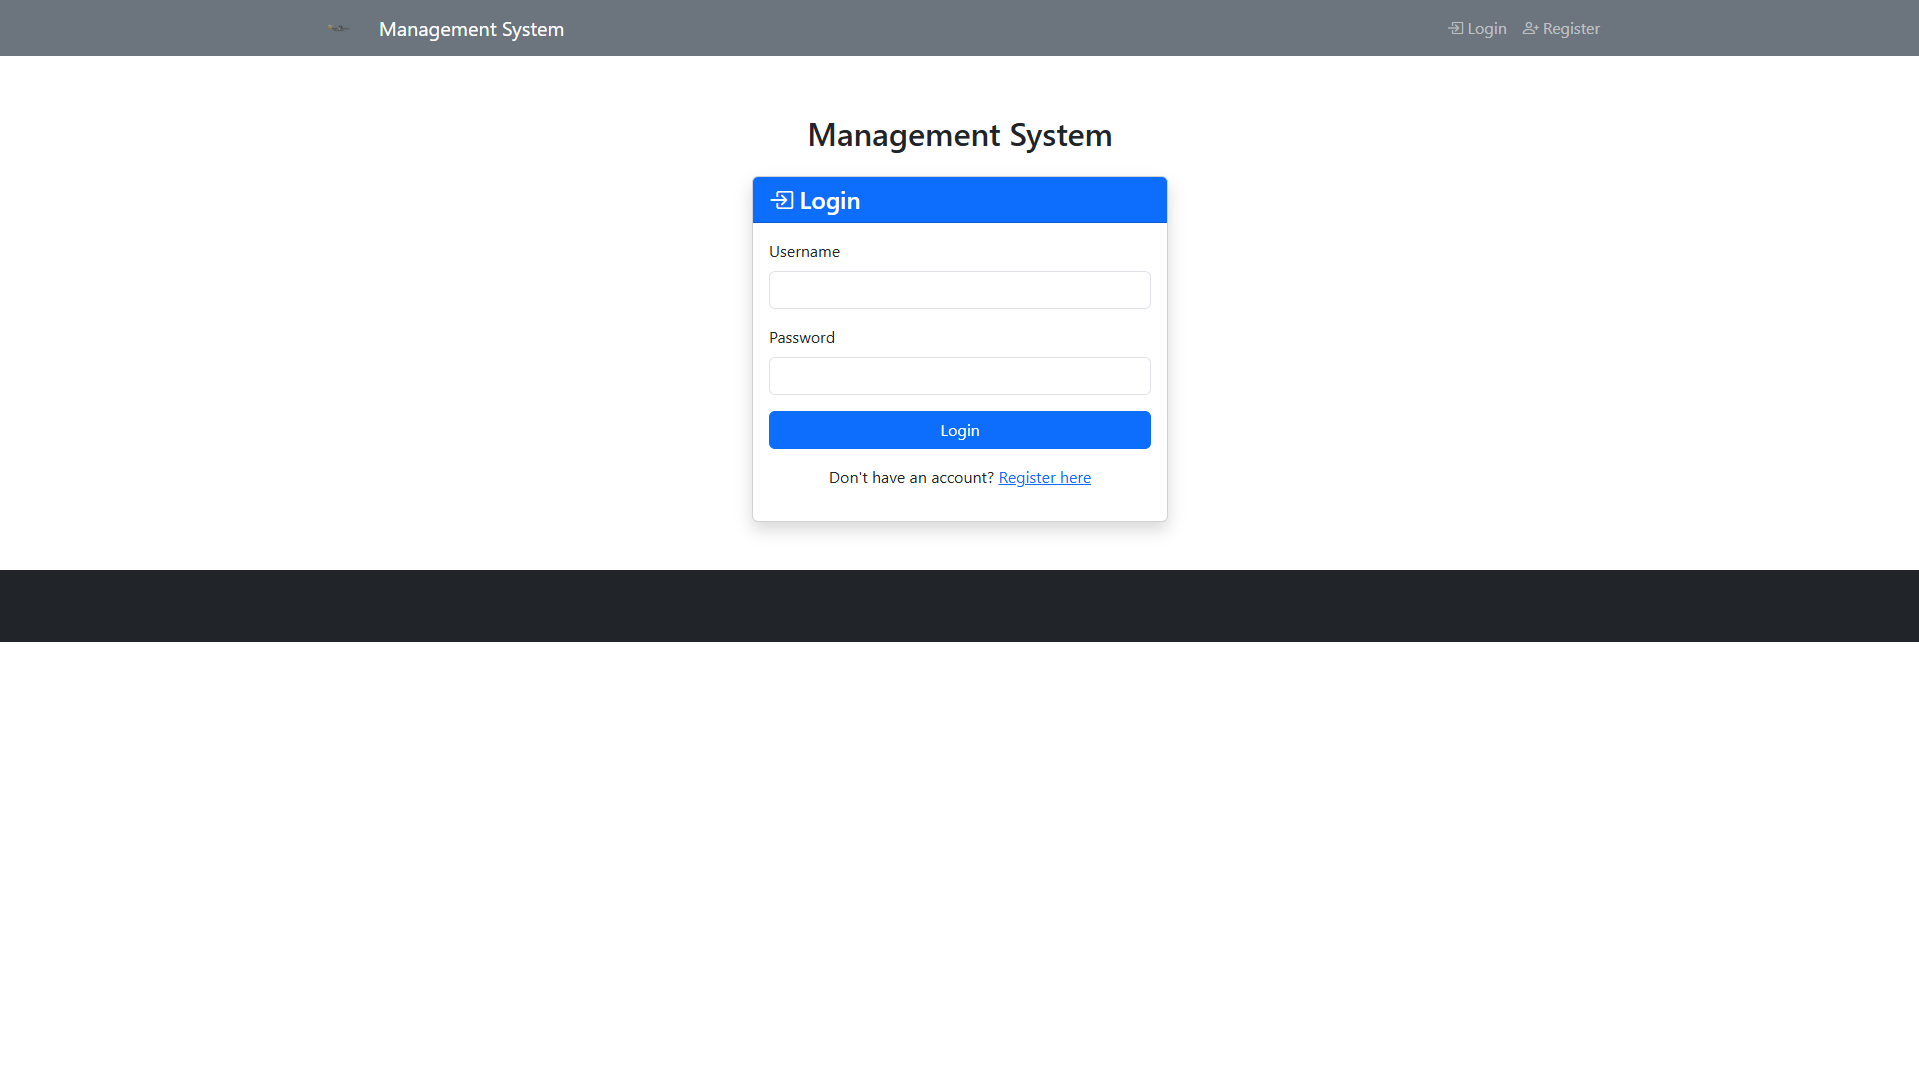Click the Don't have an account text
This screenshot has width=1919, height=1079.
[x=910, y=477]
